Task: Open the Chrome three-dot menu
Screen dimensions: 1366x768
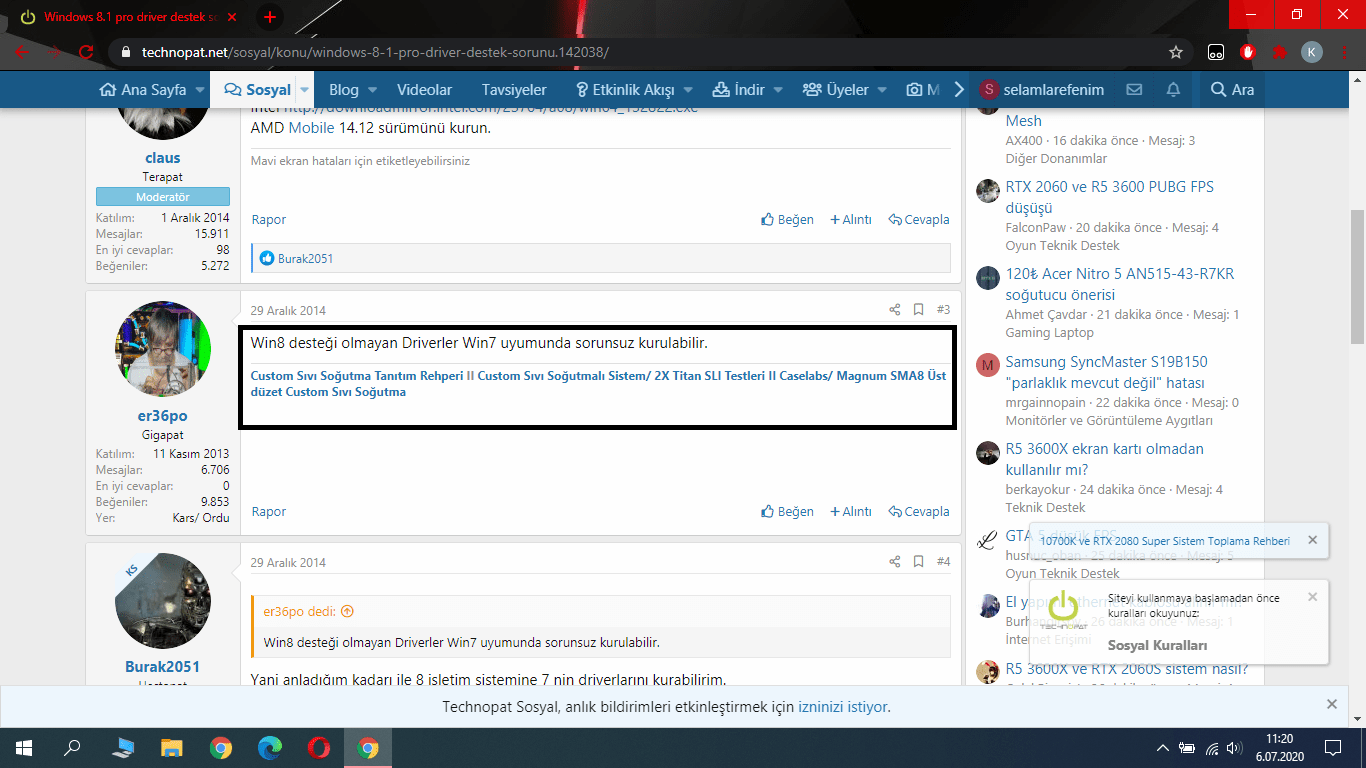Action: (x=1344, y=52)
